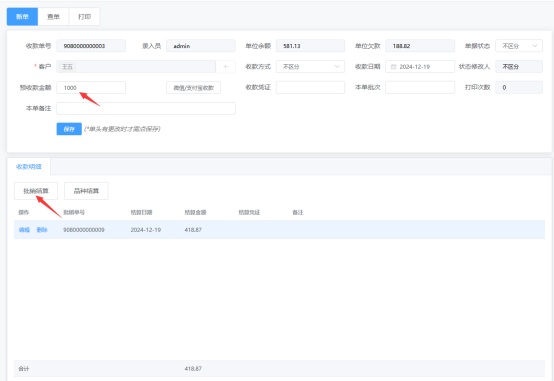Click the 新单 tab button

tap(22, 17)
